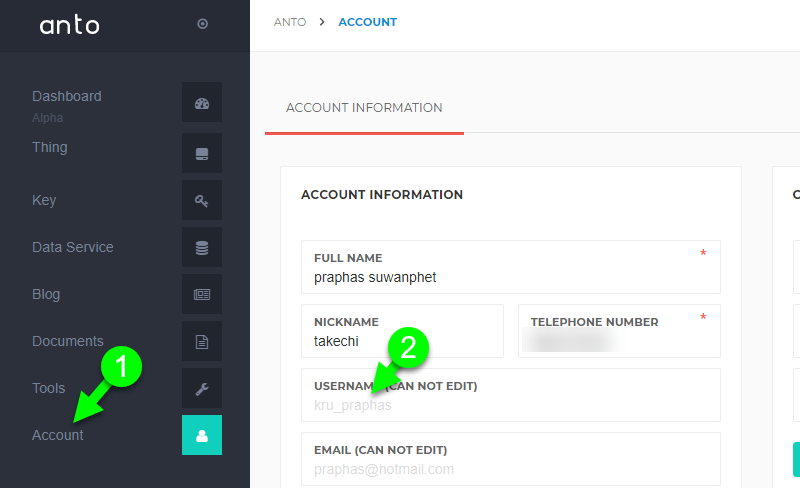This screenshot has width=800, height=488.
Task: Click the Account user icon
Action: coord(202,435)
